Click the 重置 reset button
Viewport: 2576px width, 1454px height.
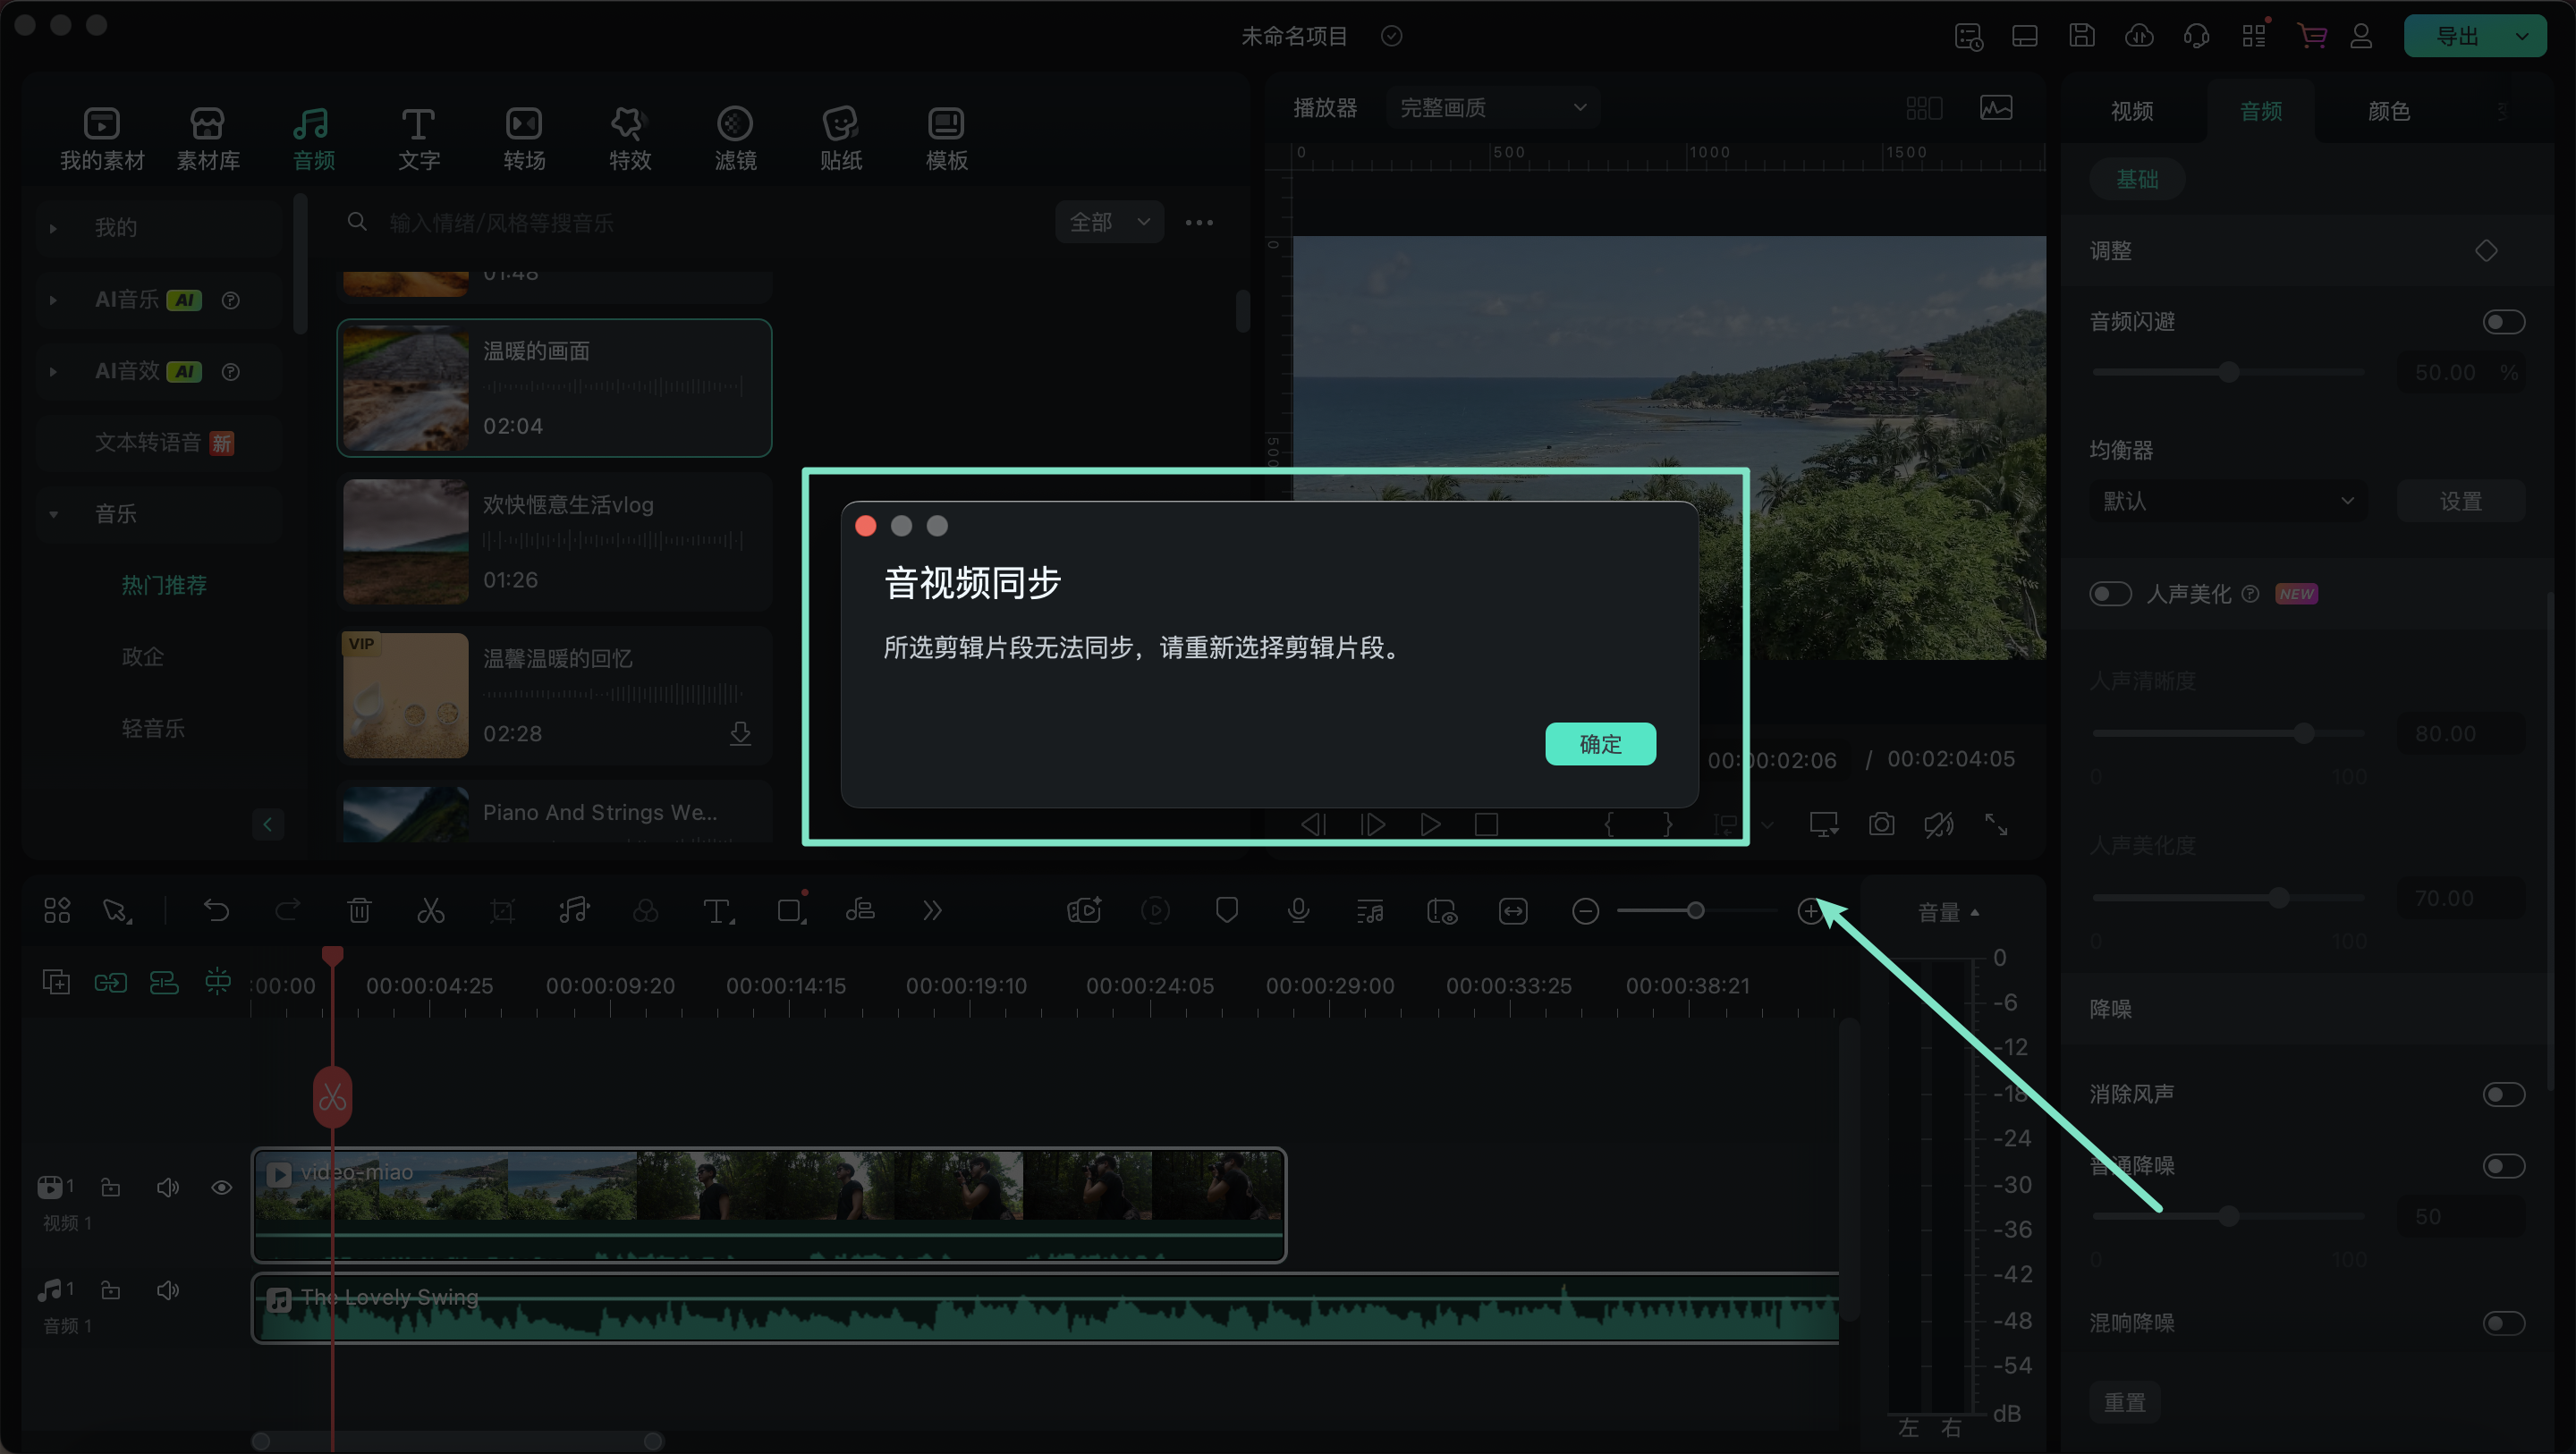2124,1402
